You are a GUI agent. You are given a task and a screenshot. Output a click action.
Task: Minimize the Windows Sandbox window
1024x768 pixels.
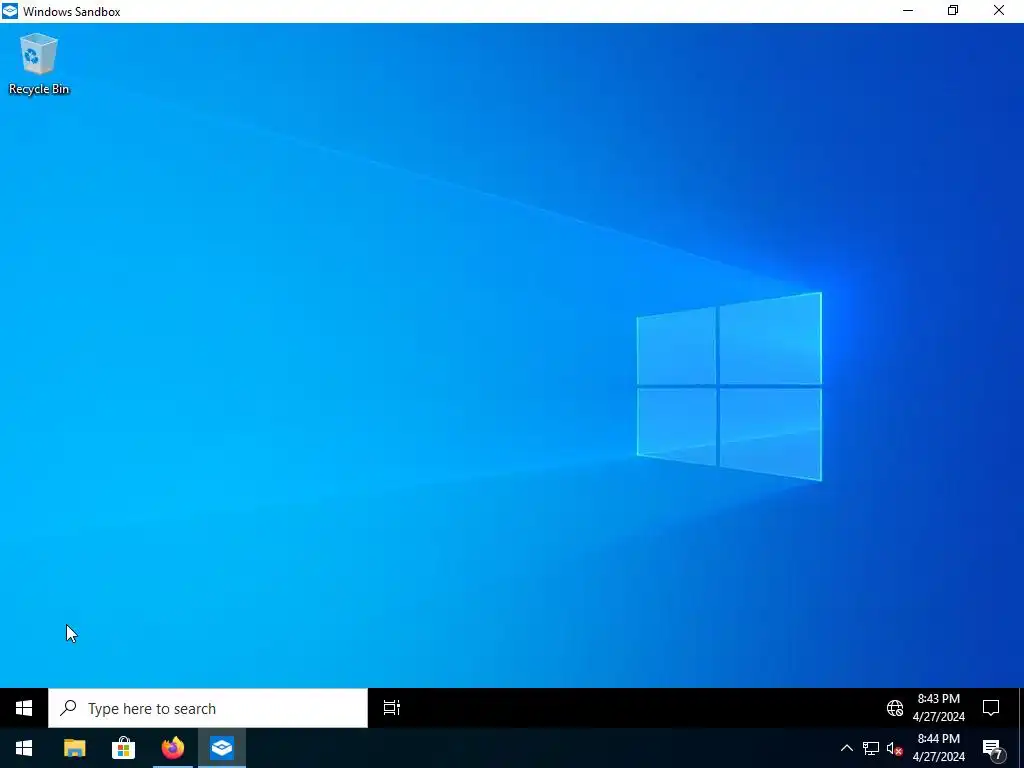coord(908,11)
